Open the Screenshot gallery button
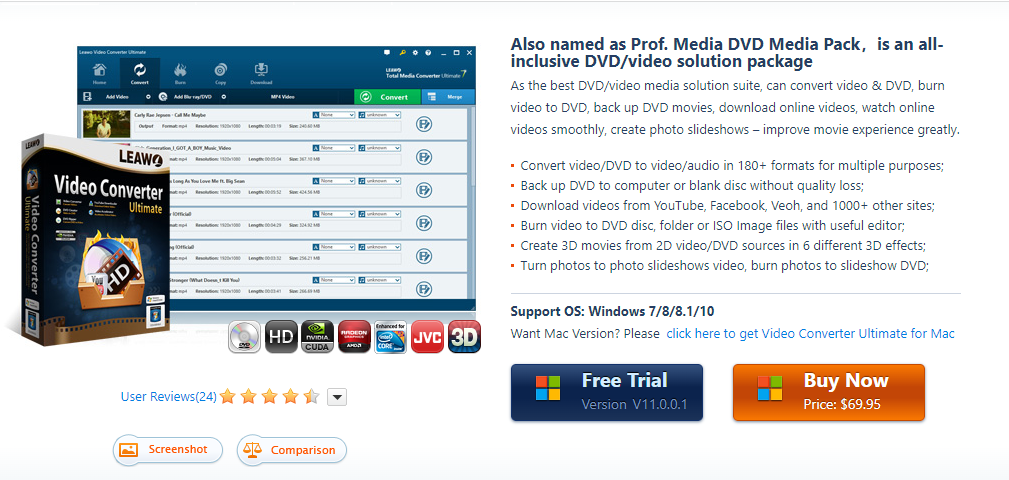 click(x=167, y=450)
